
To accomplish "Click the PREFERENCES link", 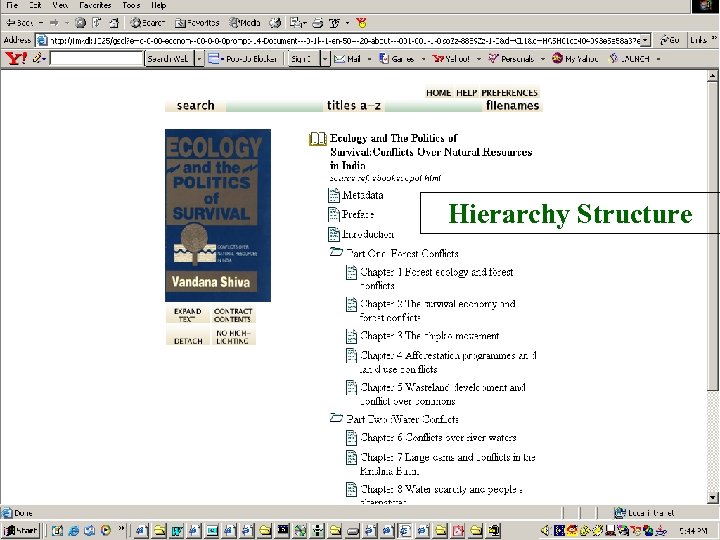I will 510,92.
